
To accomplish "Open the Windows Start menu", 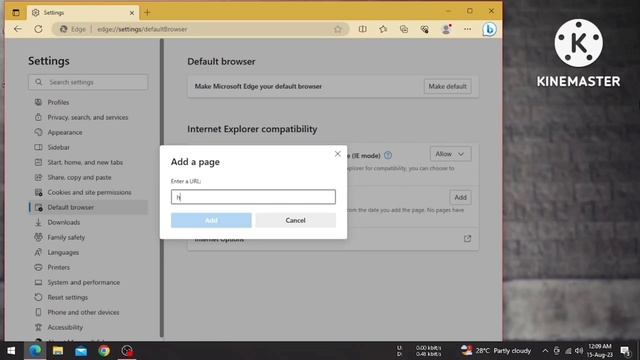I will pos(11,351).
